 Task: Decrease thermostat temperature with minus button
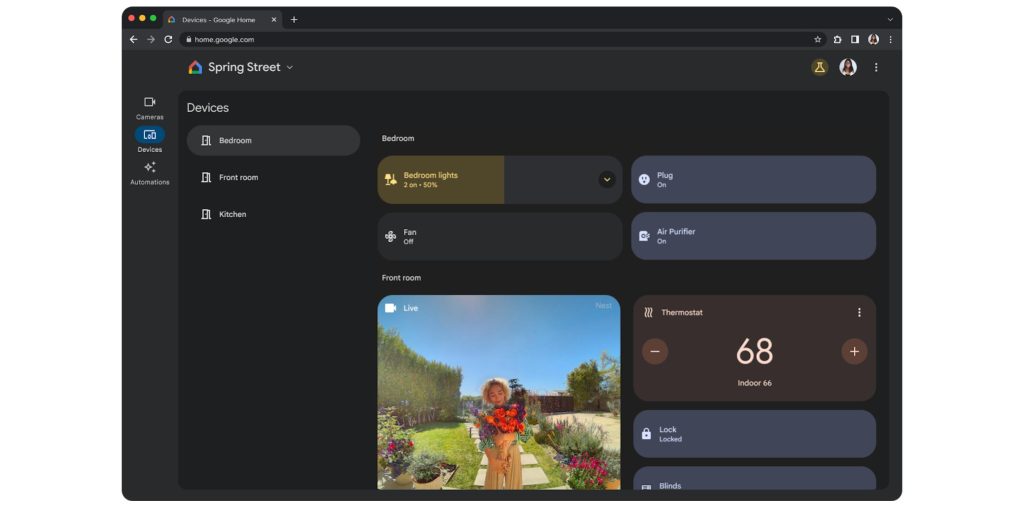tap(655, 351)
